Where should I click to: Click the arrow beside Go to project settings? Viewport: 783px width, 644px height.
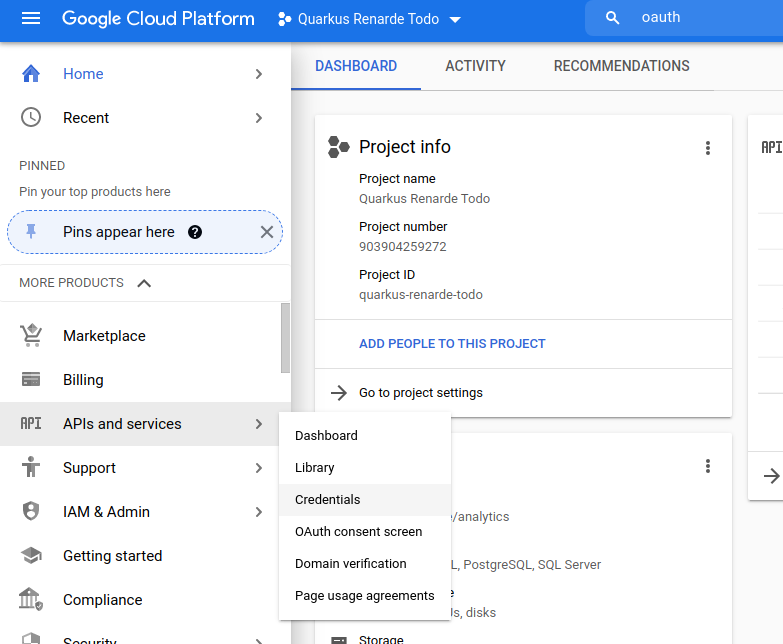[339, 393]
